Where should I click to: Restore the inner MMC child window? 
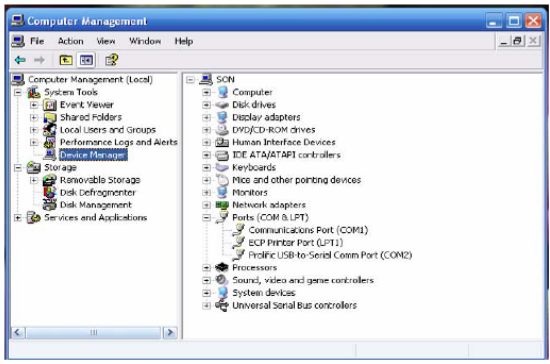coord(518,41)
